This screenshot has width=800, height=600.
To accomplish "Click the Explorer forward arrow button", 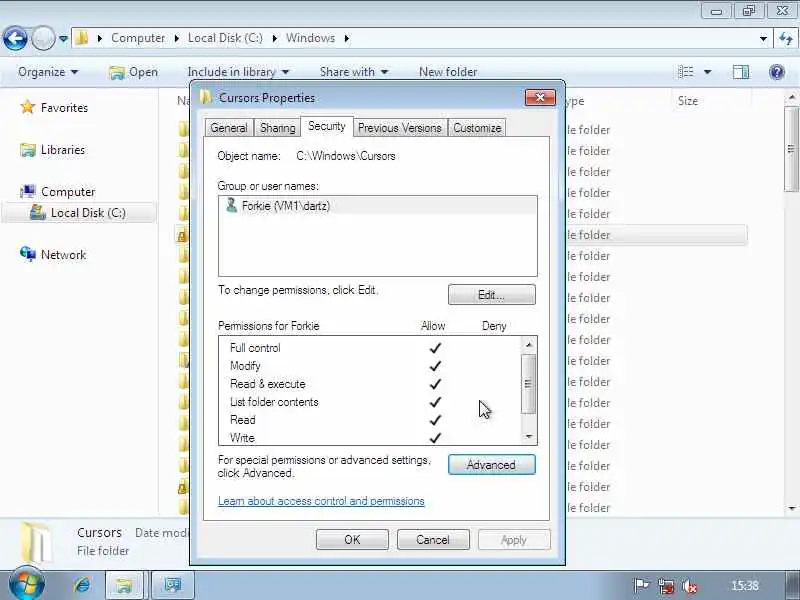I will pyautogui.click(x=43, y=38).
